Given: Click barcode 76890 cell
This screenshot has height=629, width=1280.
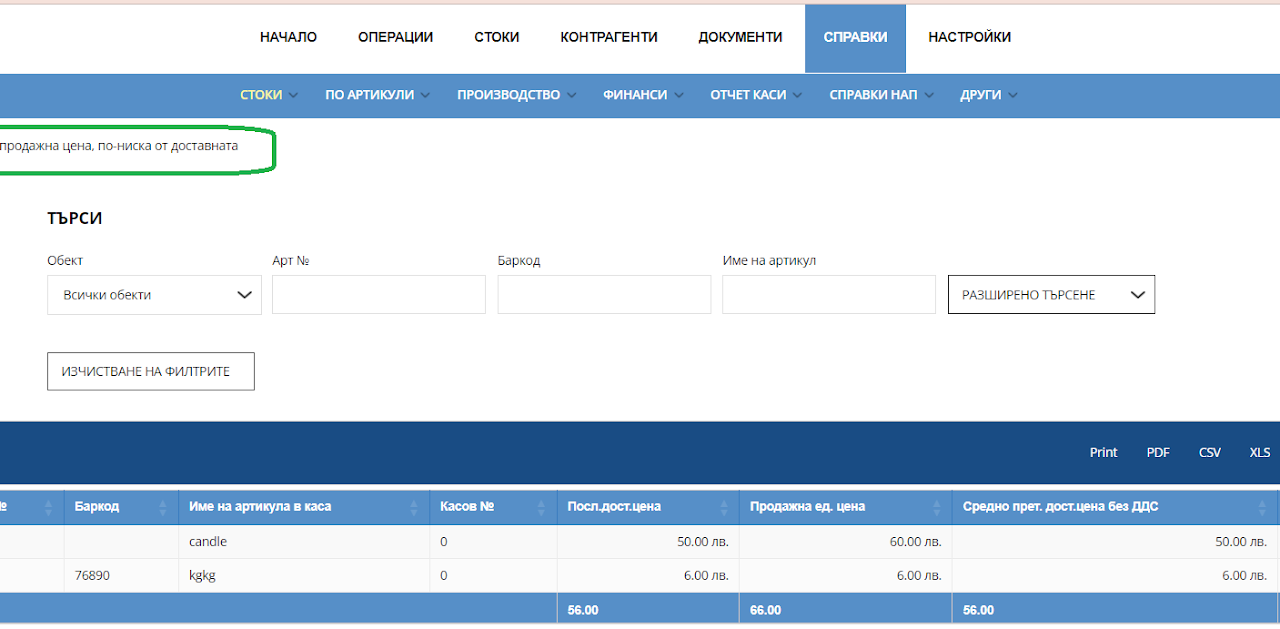Looking at the screenshot, I should 92,575.
